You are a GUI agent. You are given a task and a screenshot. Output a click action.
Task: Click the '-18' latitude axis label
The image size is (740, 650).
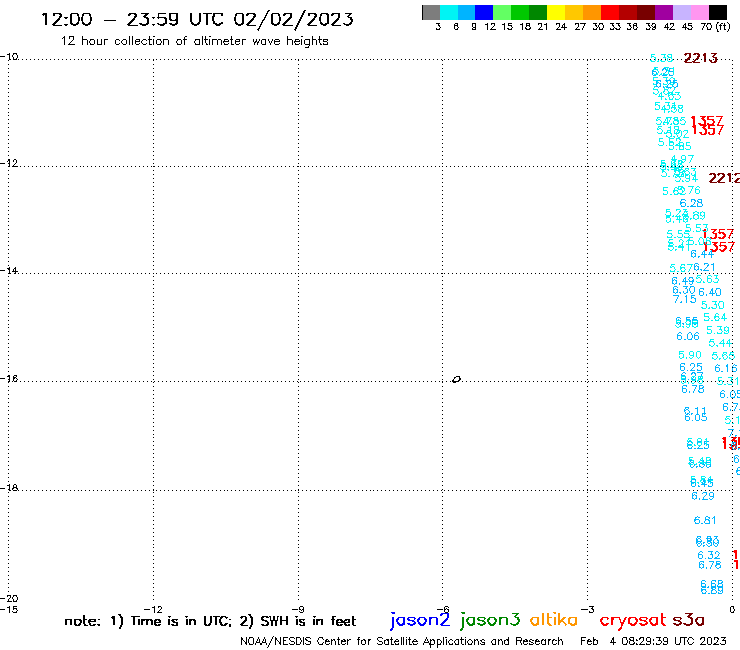(x=9, y=488)
